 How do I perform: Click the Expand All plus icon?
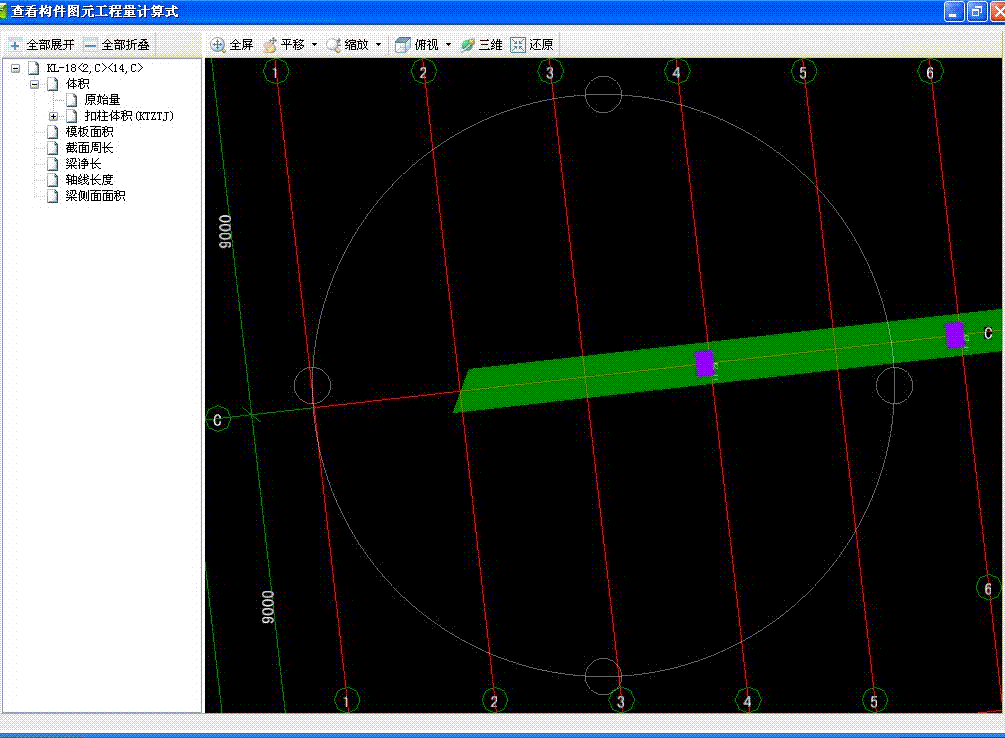tap(15, 45)
